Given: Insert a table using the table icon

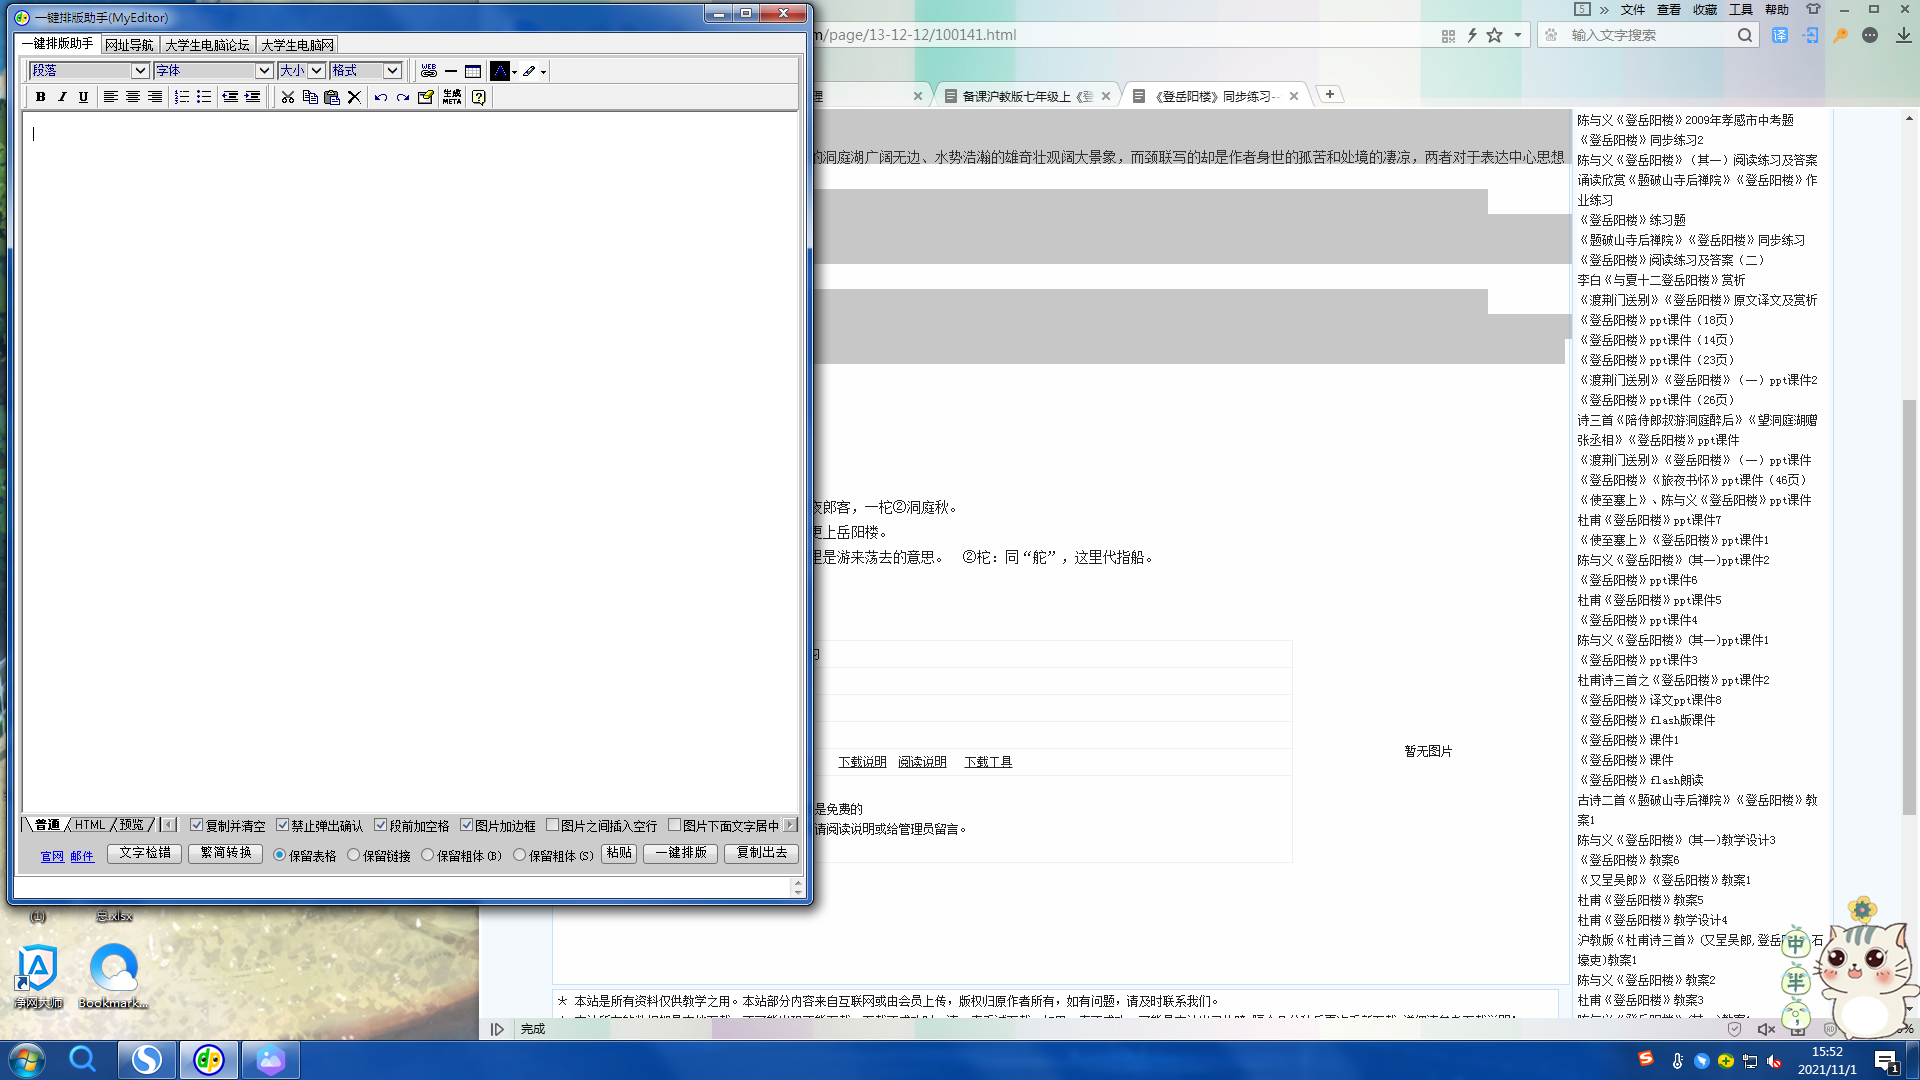Looking at the screenshot, I should pyautogui.click(x=472, y=71).
